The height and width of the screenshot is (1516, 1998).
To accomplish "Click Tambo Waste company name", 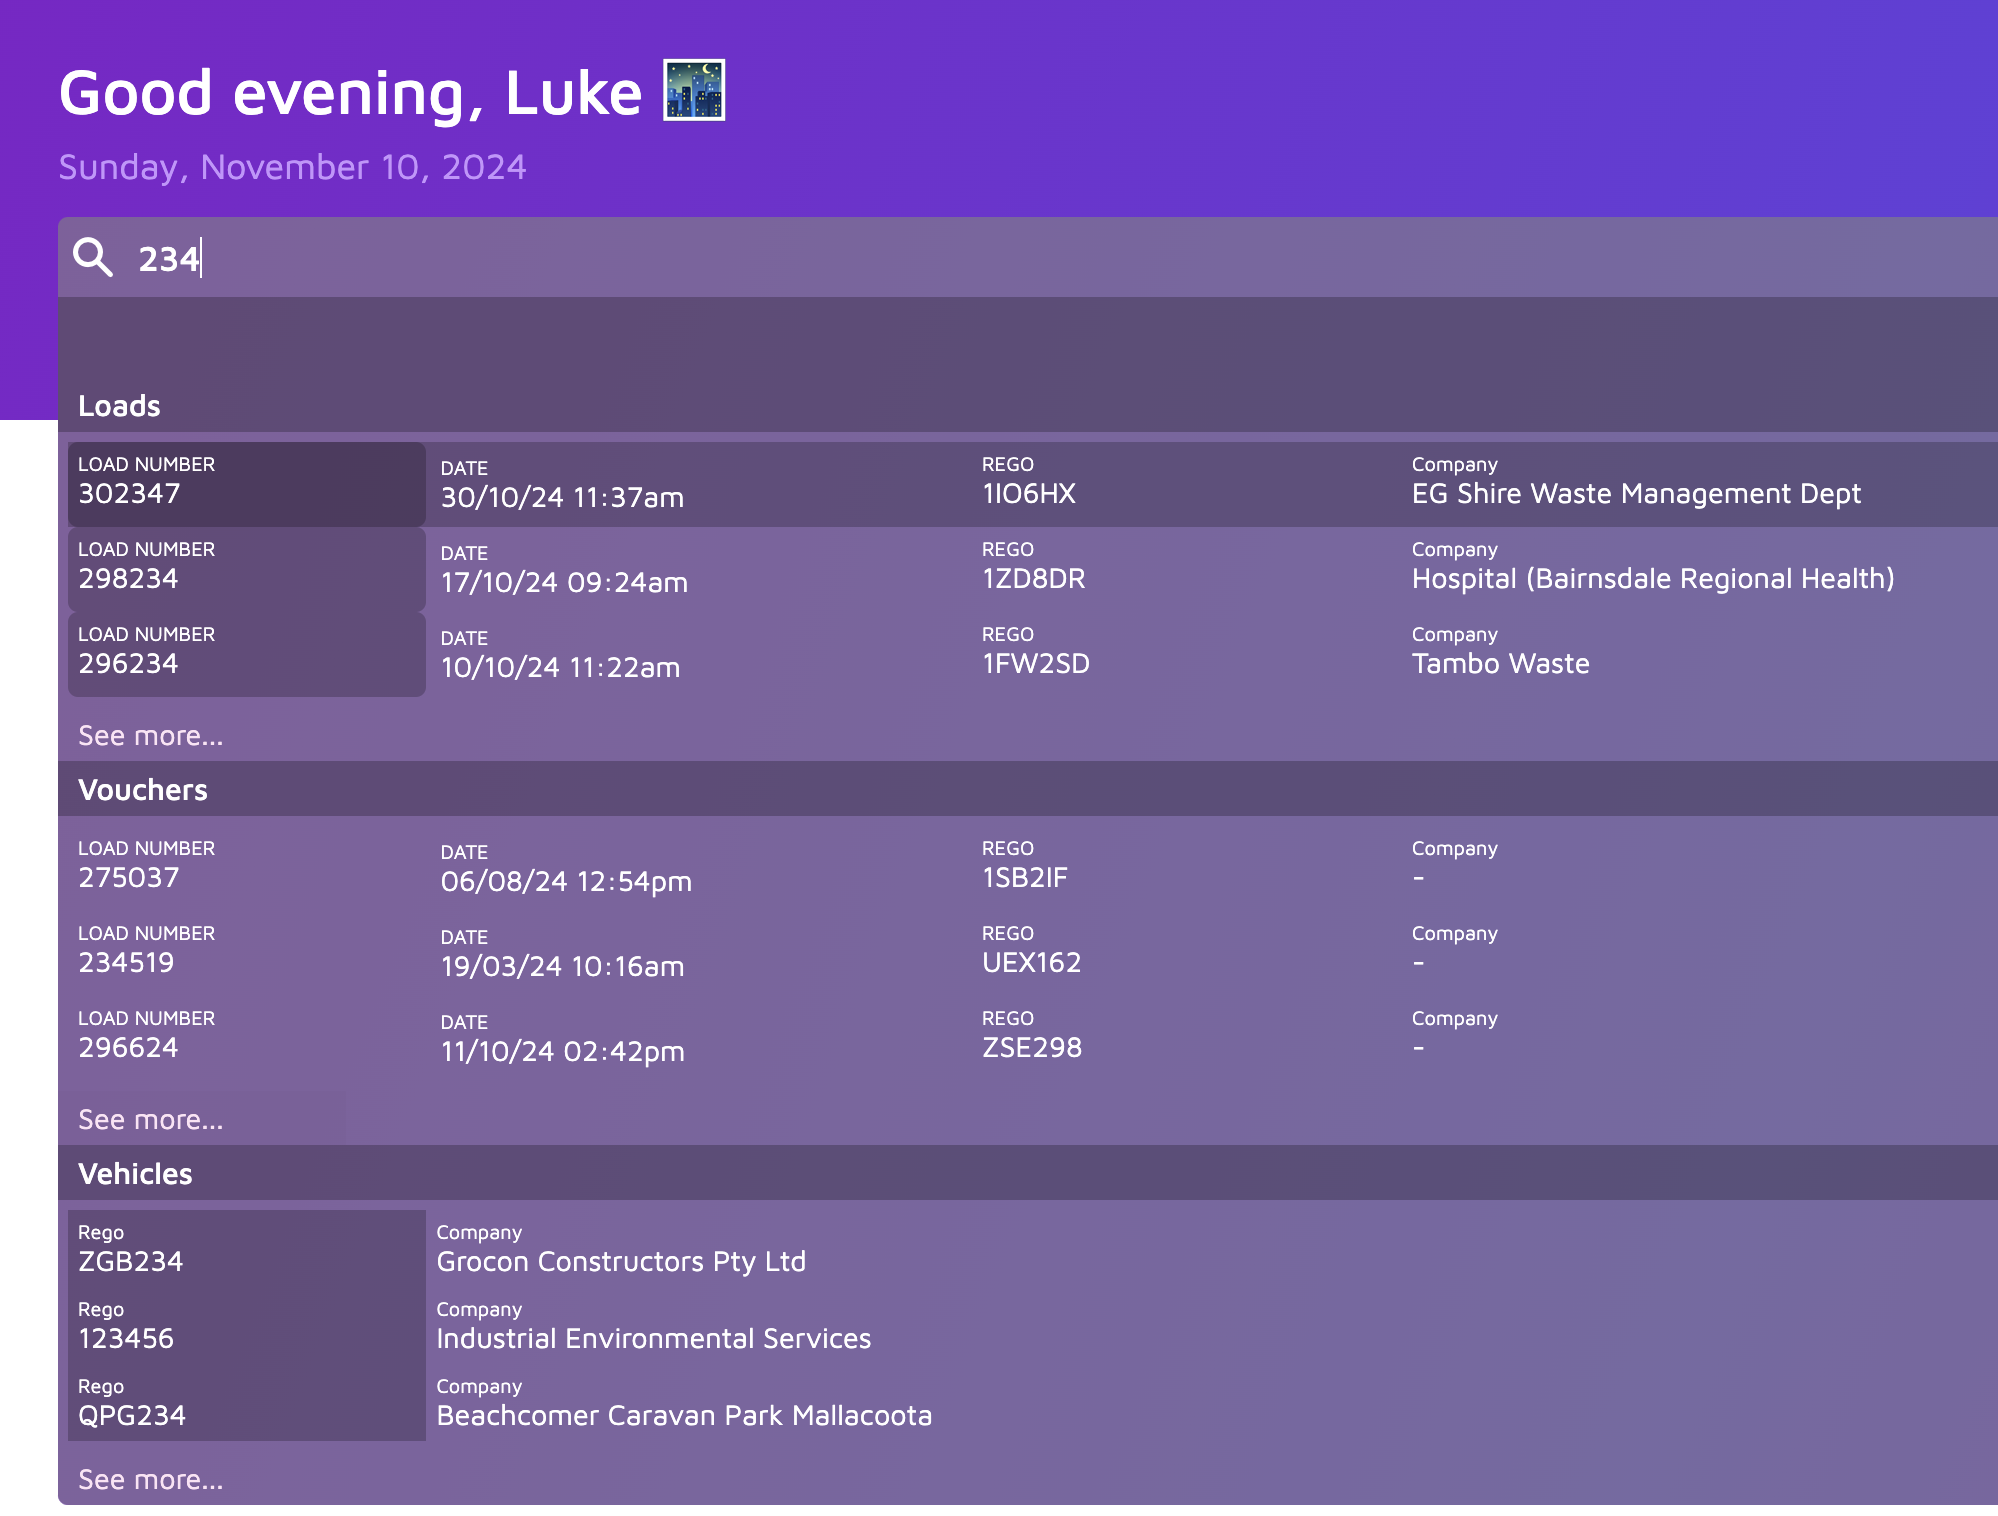I will tap(1500, 664).
